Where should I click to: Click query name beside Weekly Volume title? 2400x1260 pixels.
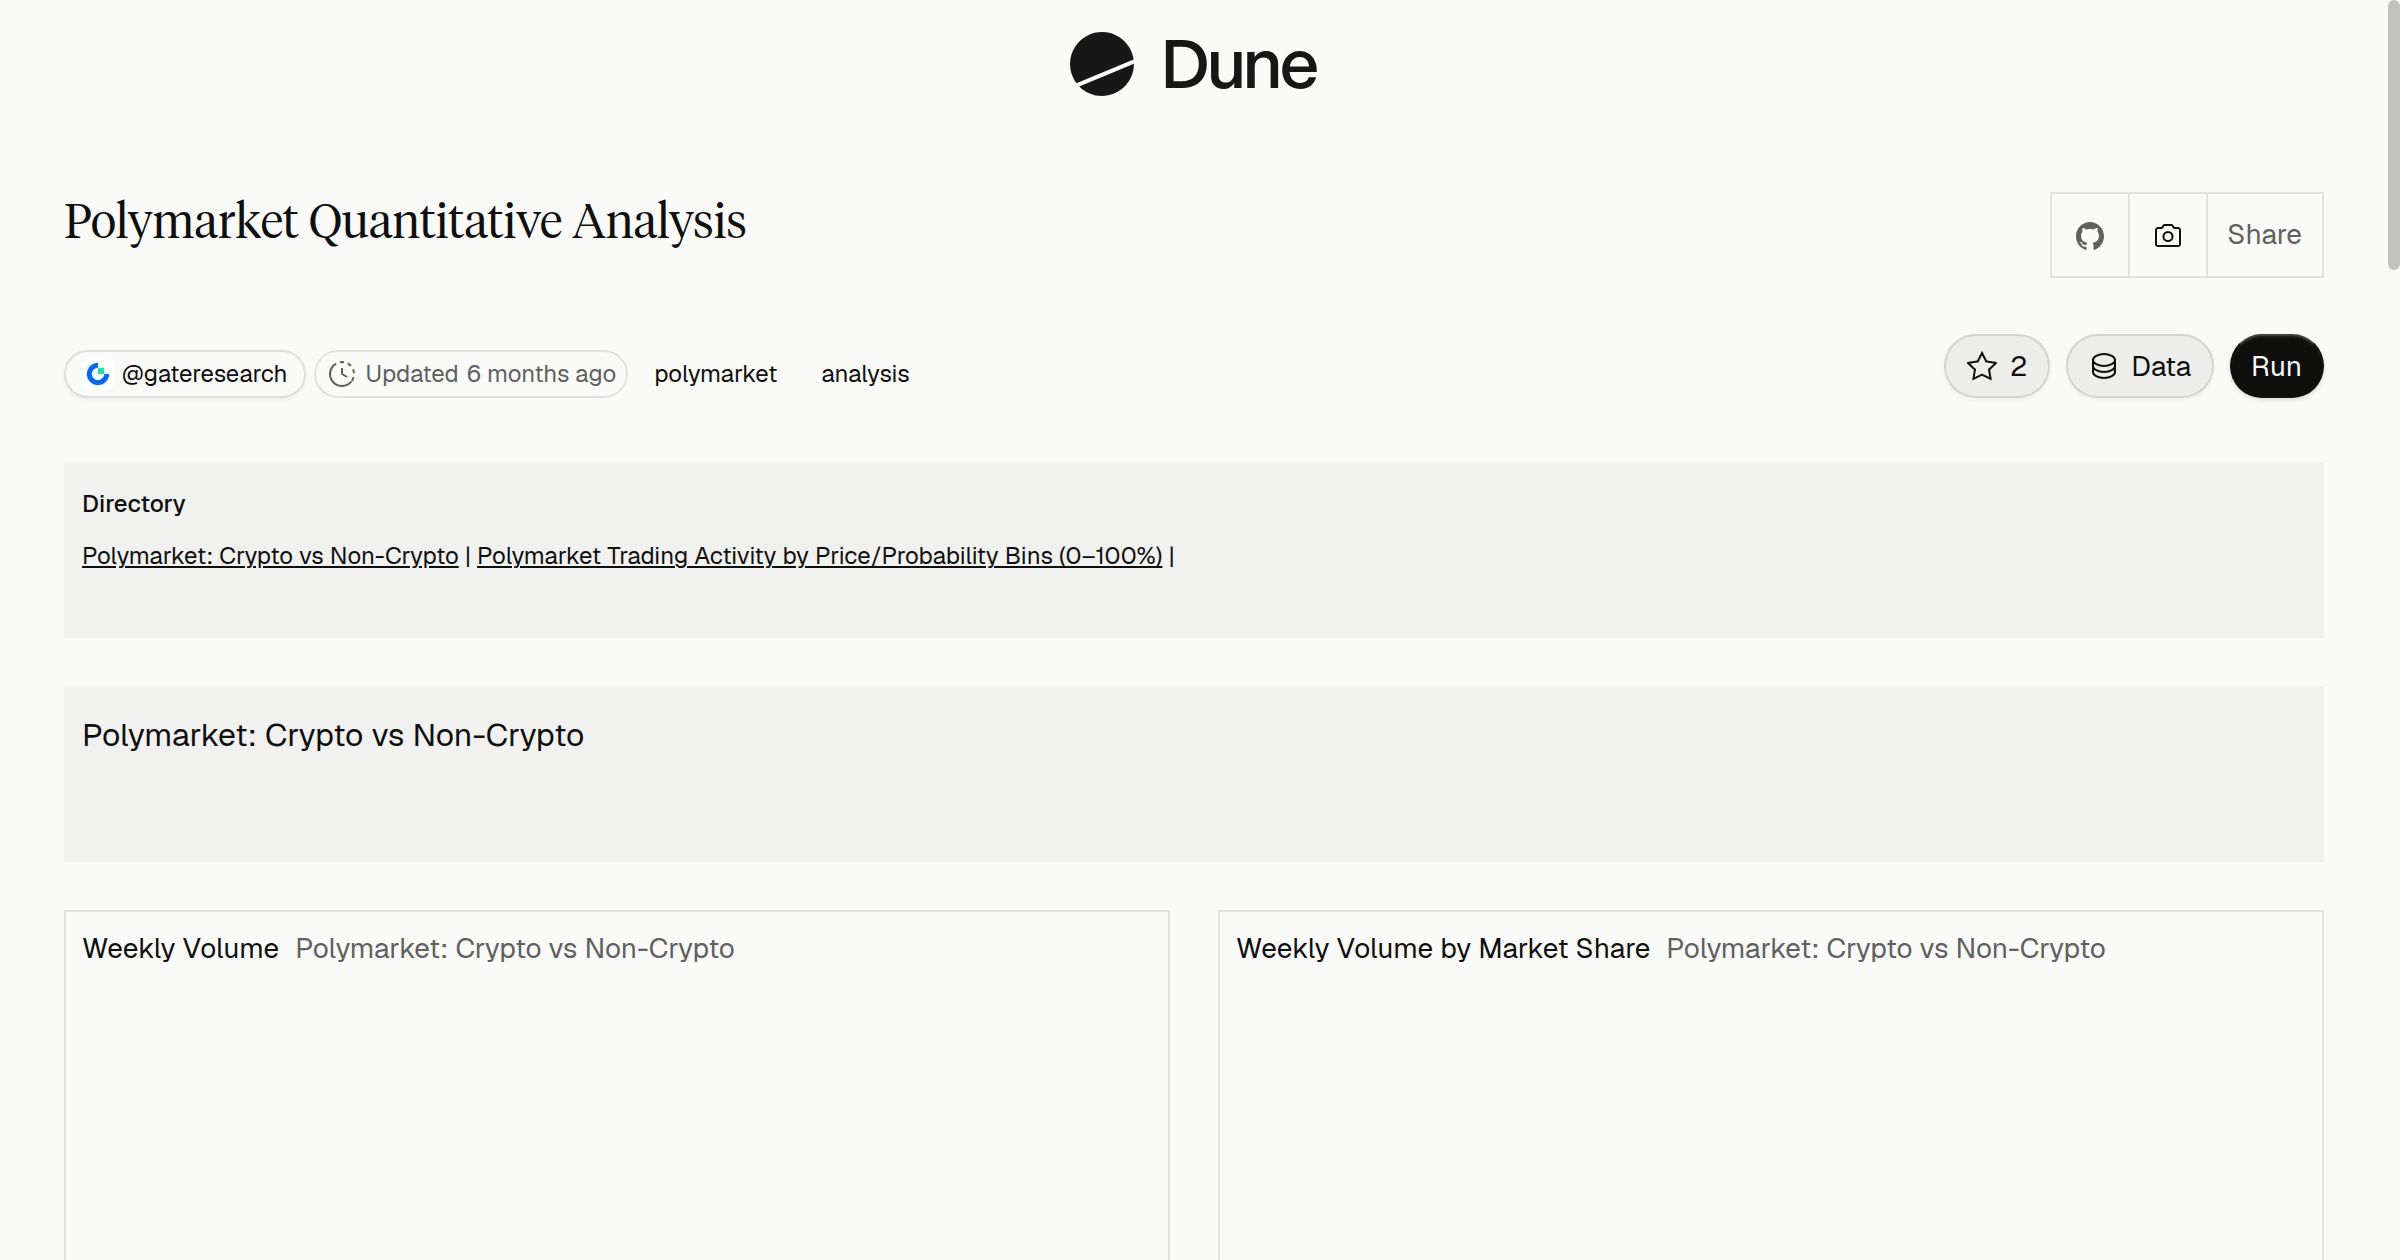(515, 948)
